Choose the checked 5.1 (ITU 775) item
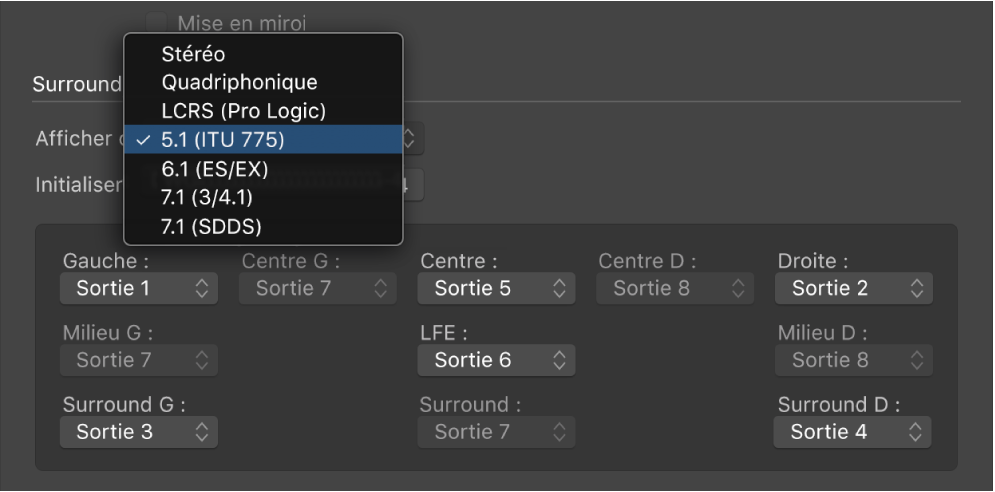The image size is (995, 492). coord(222,140)
